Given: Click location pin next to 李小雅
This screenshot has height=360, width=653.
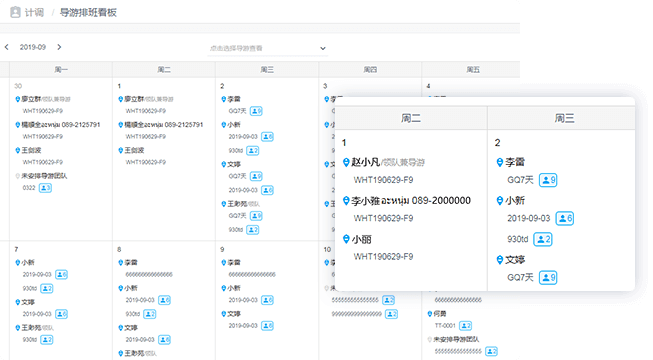Looking at the screenshot, I should [346, 201].
